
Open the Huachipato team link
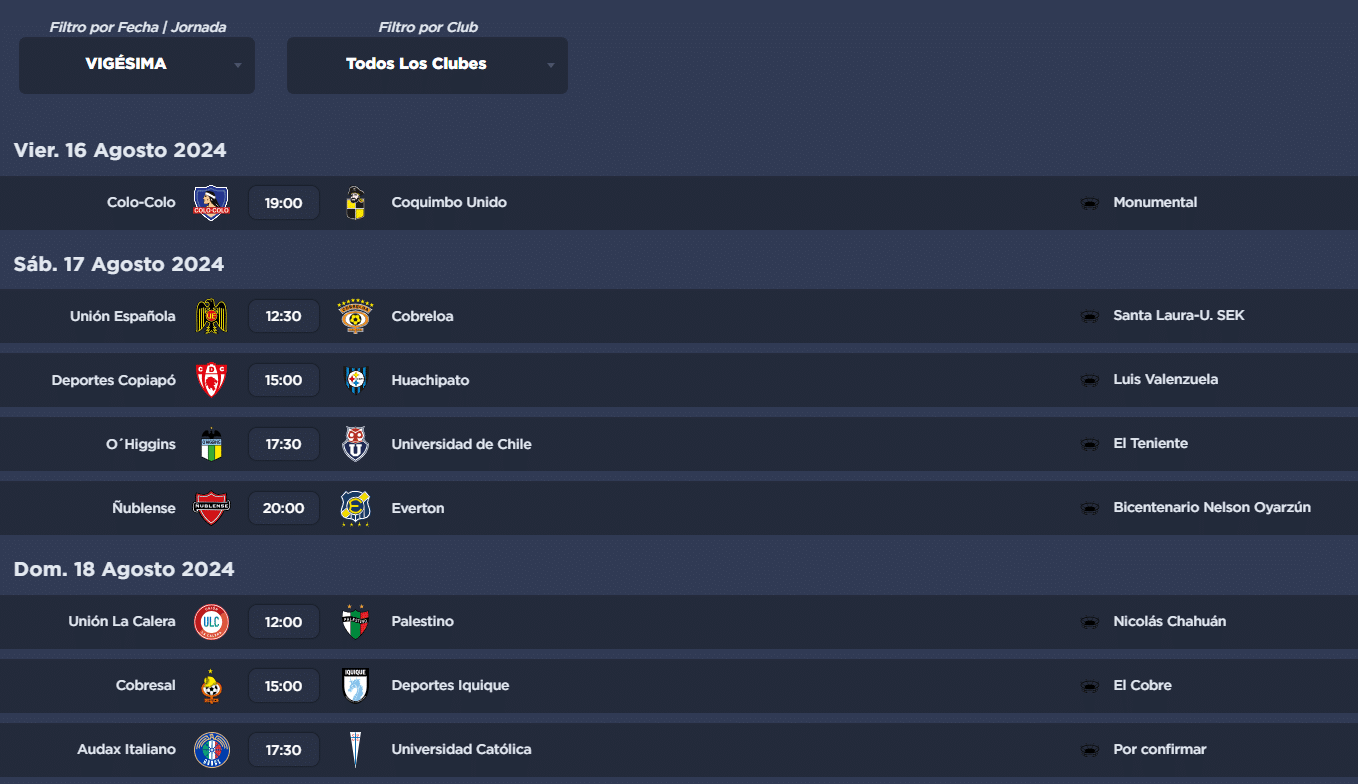(x=430, y=380)
